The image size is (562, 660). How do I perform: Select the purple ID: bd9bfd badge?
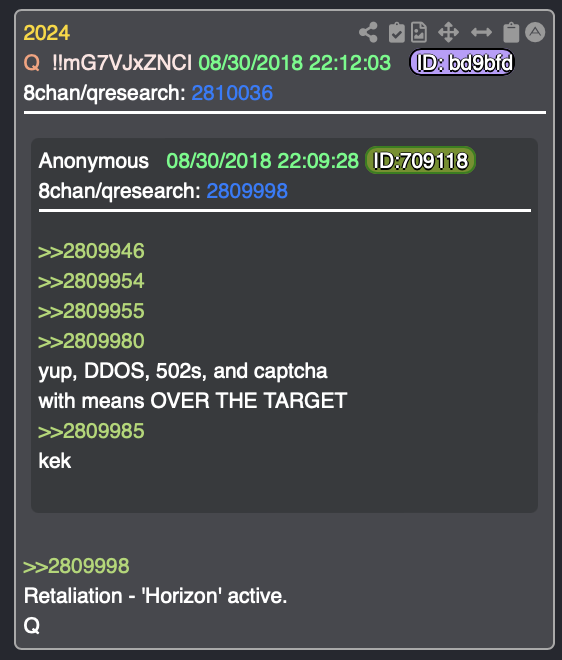pos(462,63)
